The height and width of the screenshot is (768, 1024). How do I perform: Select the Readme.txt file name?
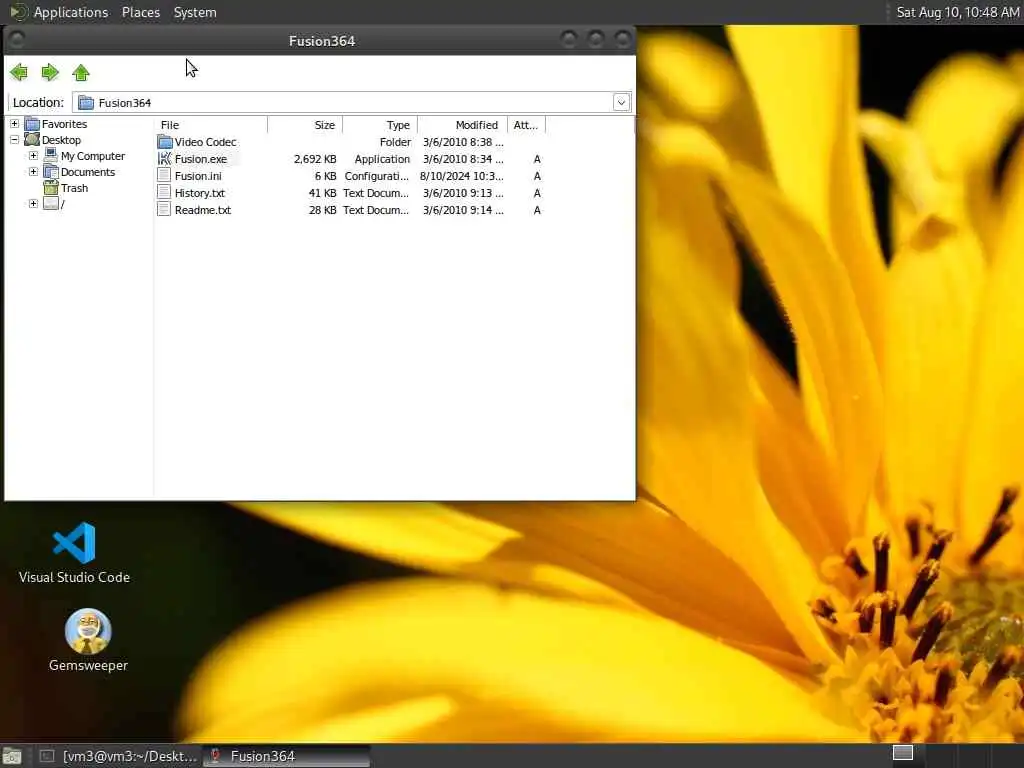(202, 210)
